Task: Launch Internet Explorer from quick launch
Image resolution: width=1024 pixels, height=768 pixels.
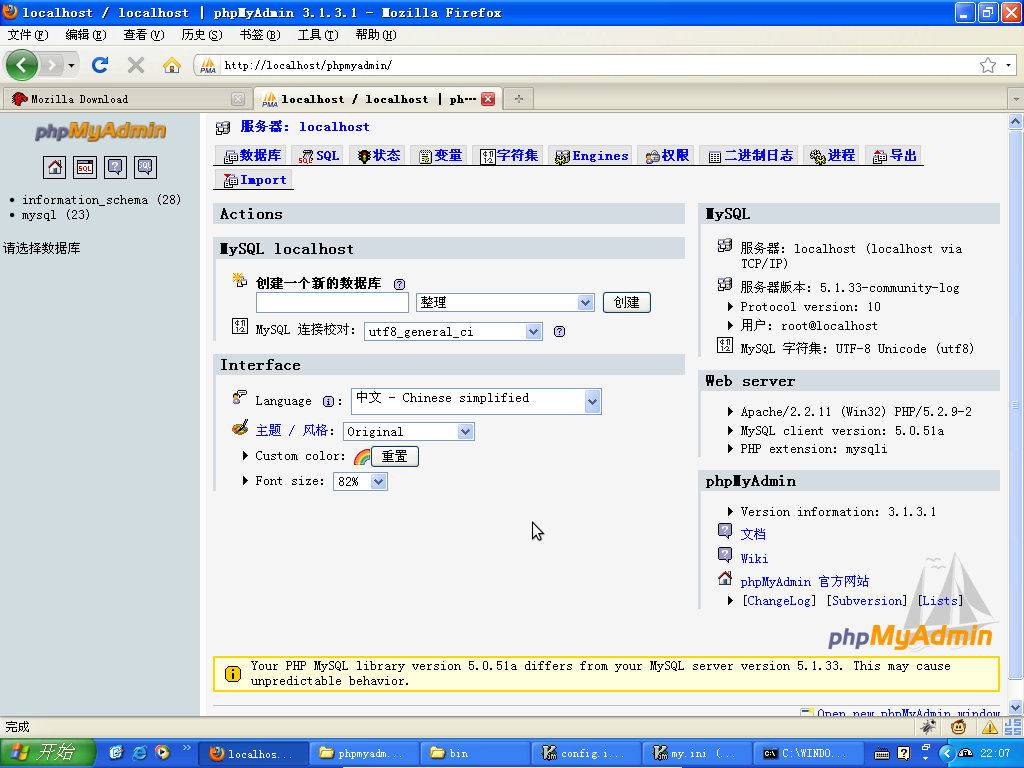Action: tap(139, 753)
